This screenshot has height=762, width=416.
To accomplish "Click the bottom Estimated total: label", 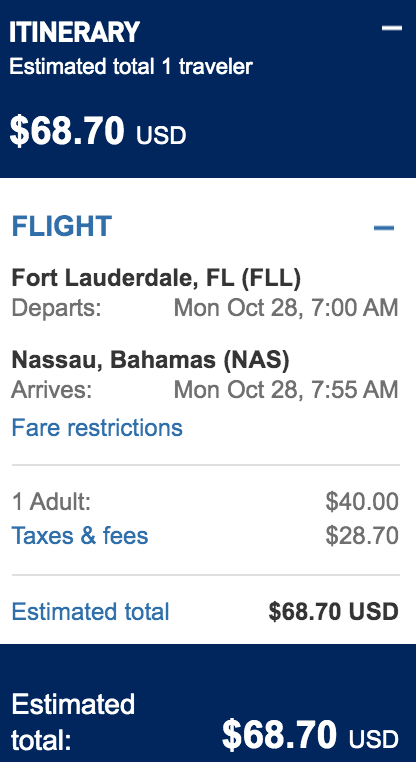I will pyautogui.click(x=73, y=723).
